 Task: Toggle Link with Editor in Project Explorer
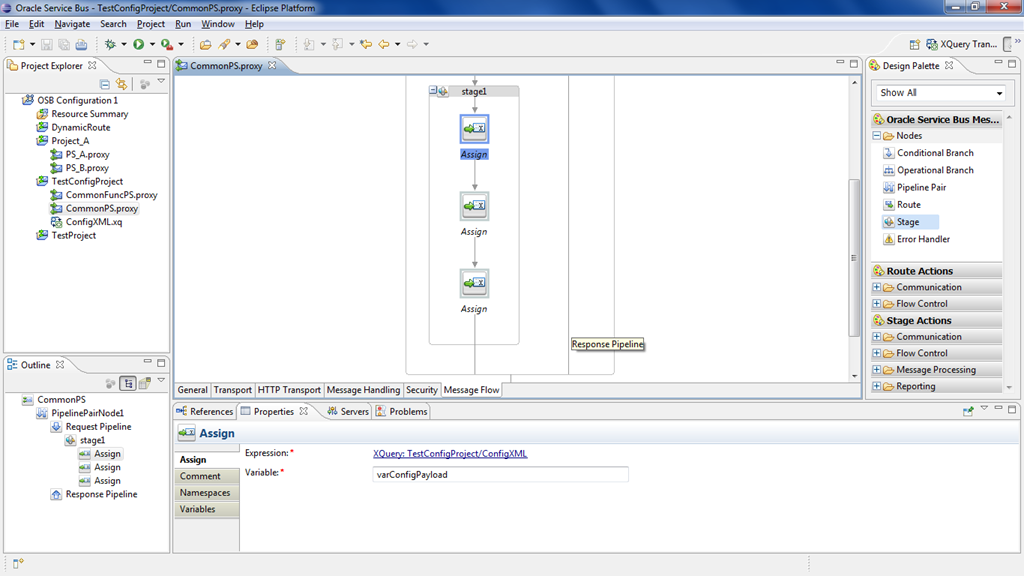tap(121, 84)
